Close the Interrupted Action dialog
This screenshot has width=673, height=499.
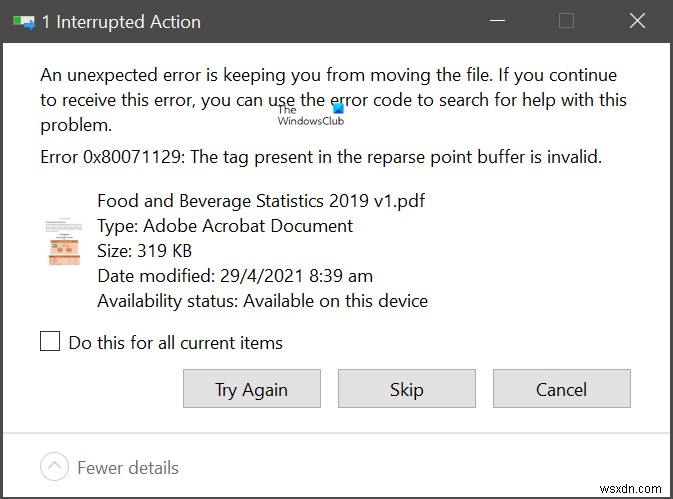pyautogui.click(x=636, y=21)
